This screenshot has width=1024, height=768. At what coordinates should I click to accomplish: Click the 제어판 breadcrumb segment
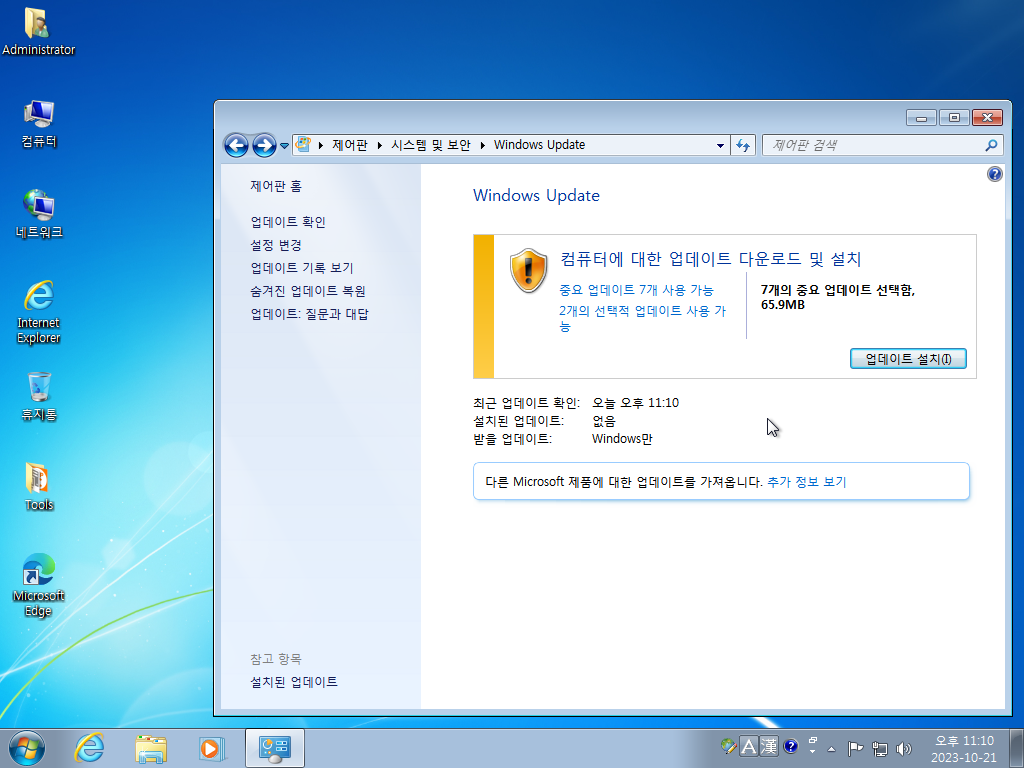click(x=349, y=145)
